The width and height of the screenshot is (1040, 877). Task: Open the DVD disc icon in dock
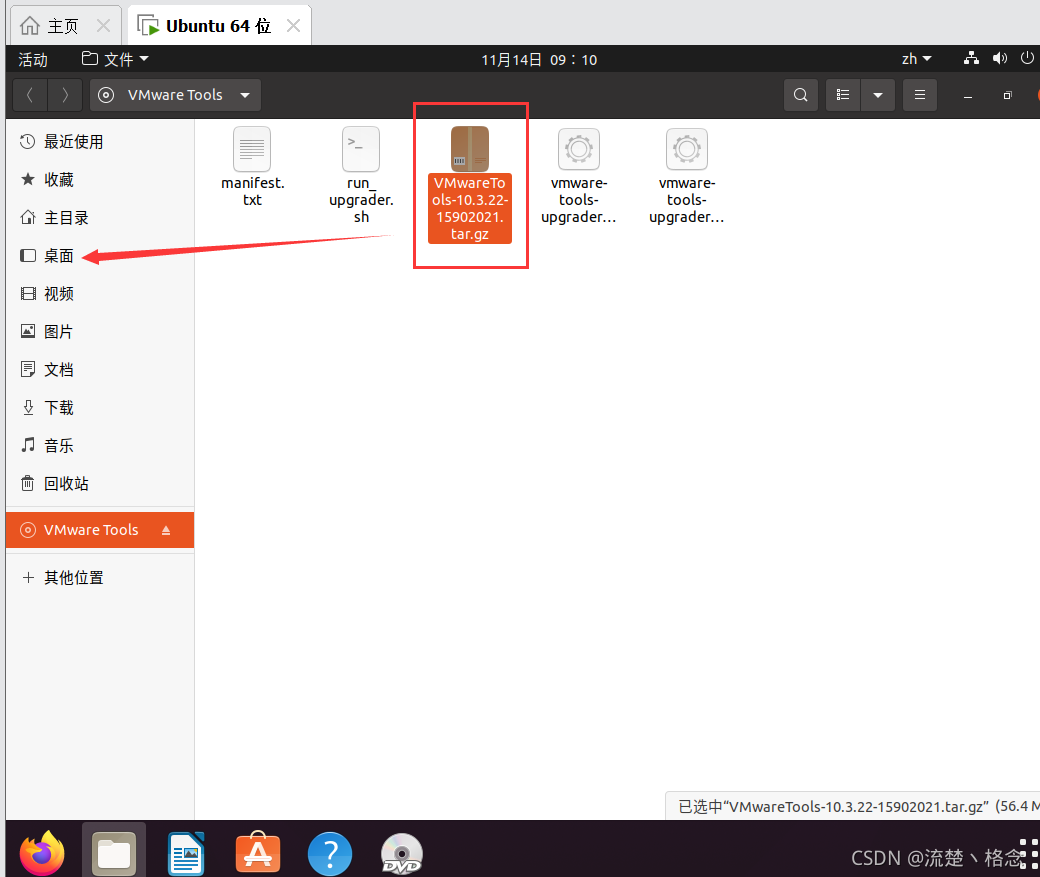tap(402, 854)
